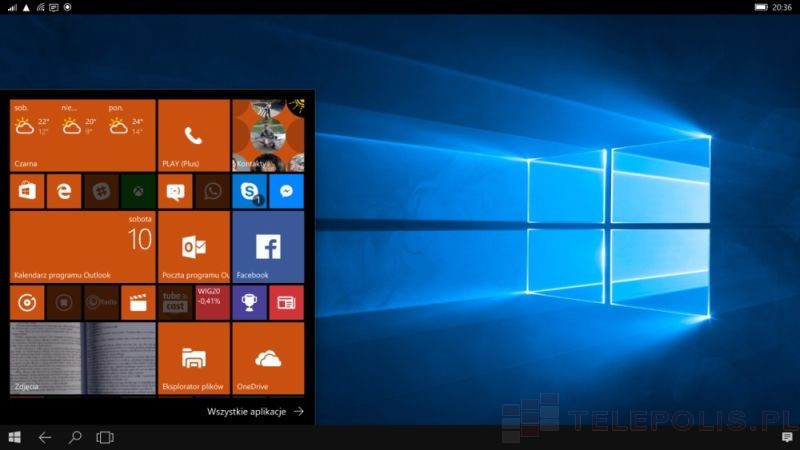Click the Wi-Fi status icon
The width and height of the screenshot is (800, 450).
[x=40, y=7]
